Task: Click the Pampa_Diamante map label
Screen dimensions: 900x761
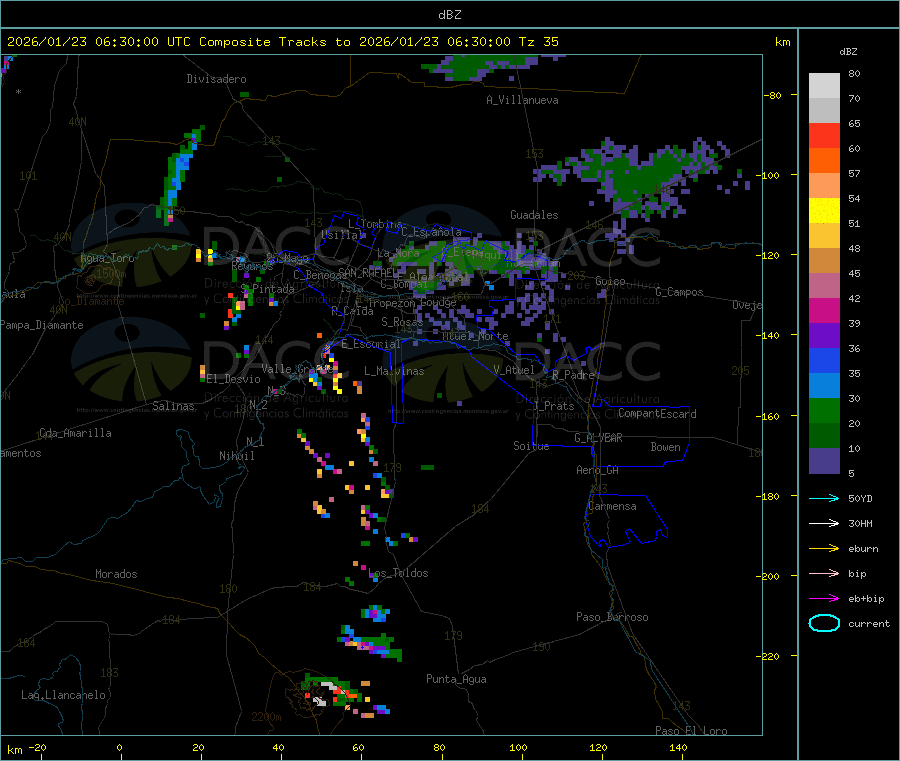Action: (x=41, y=325)
